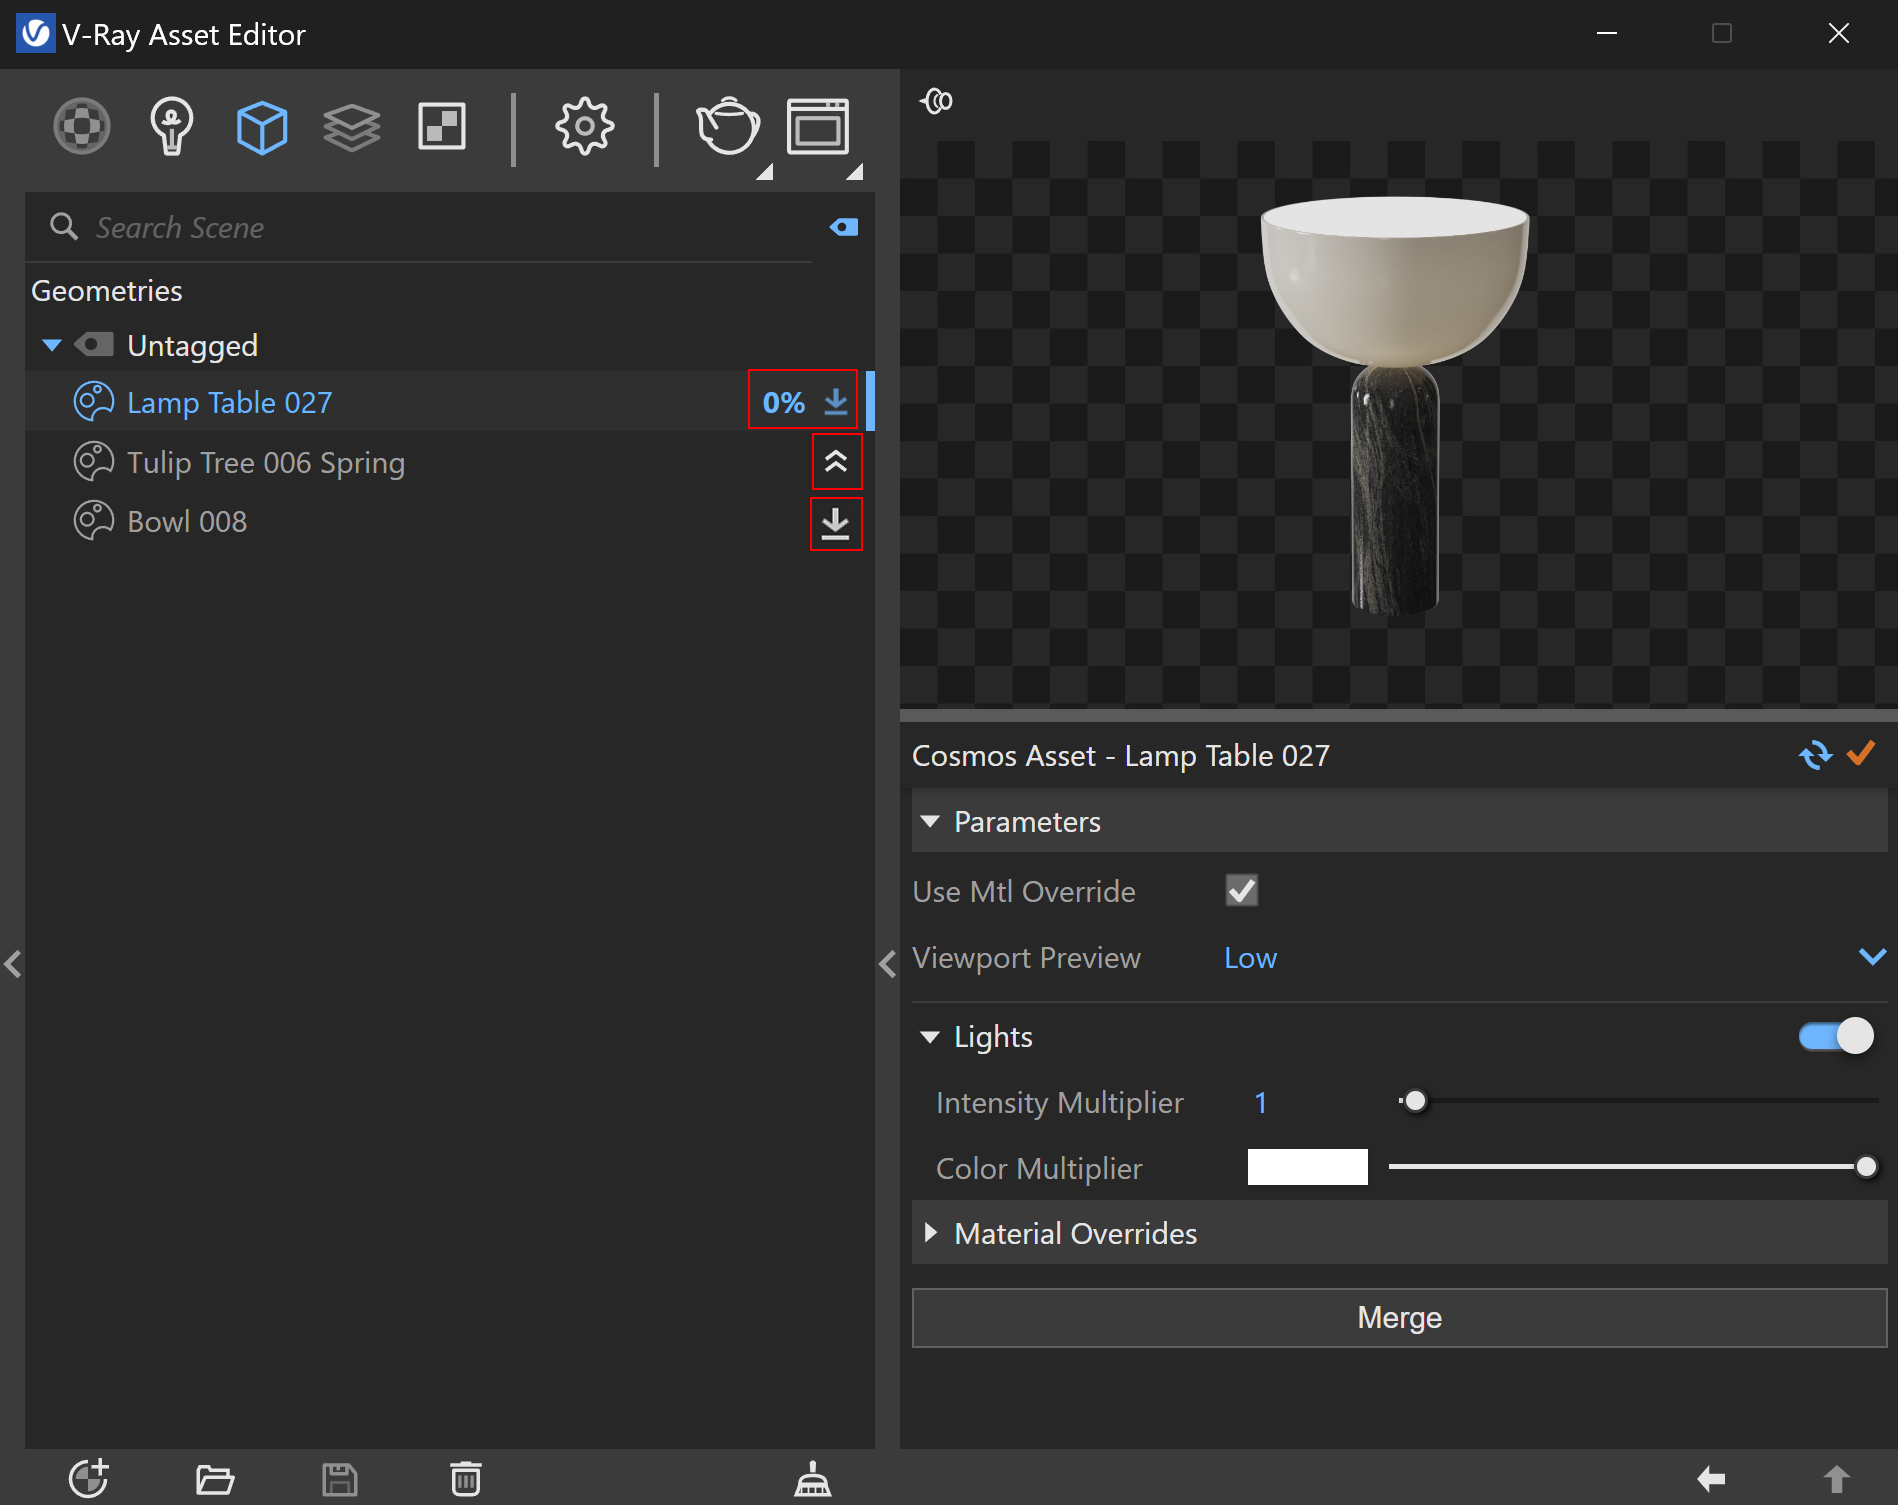Viewport: 1898px width, 1505px height.
Task: Click Cosmos icon for Bowl 008
Action: (94, 521)
